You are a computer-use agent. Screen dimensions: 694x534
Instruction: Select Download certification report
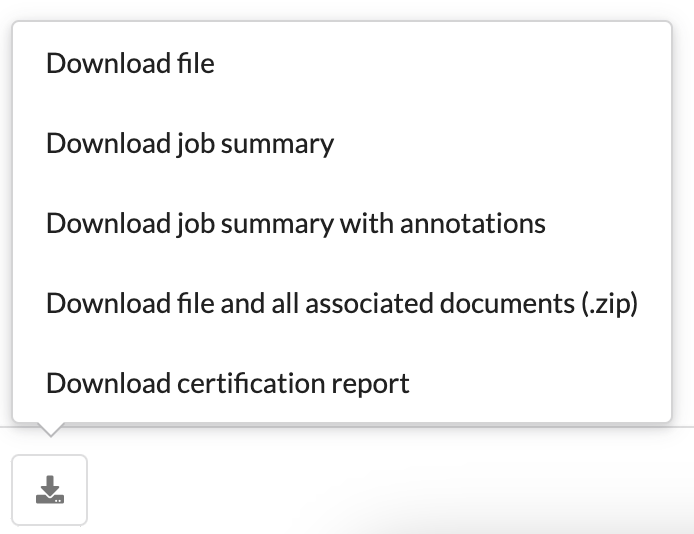(x=342, y=383)
